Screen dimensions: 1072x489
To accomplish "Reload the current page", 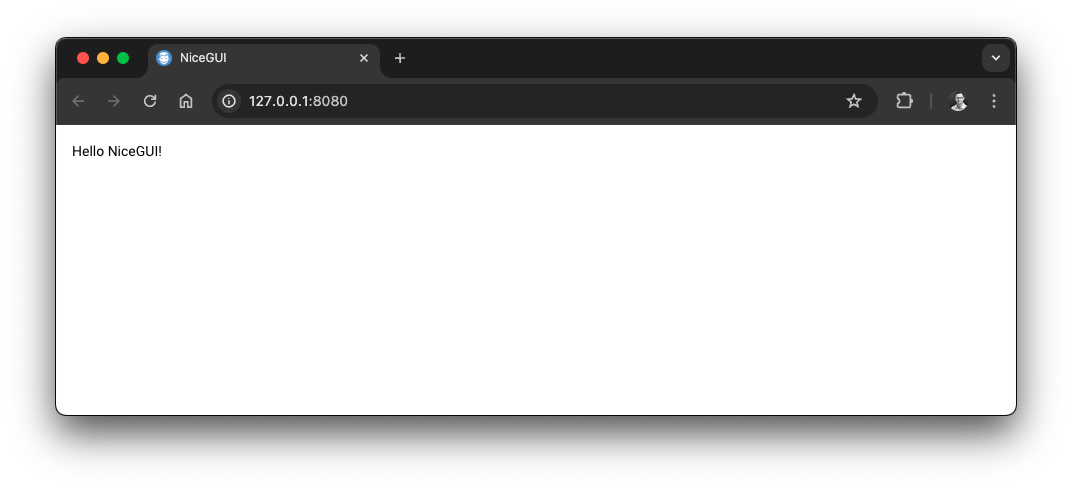I will (x=150, y=101).
